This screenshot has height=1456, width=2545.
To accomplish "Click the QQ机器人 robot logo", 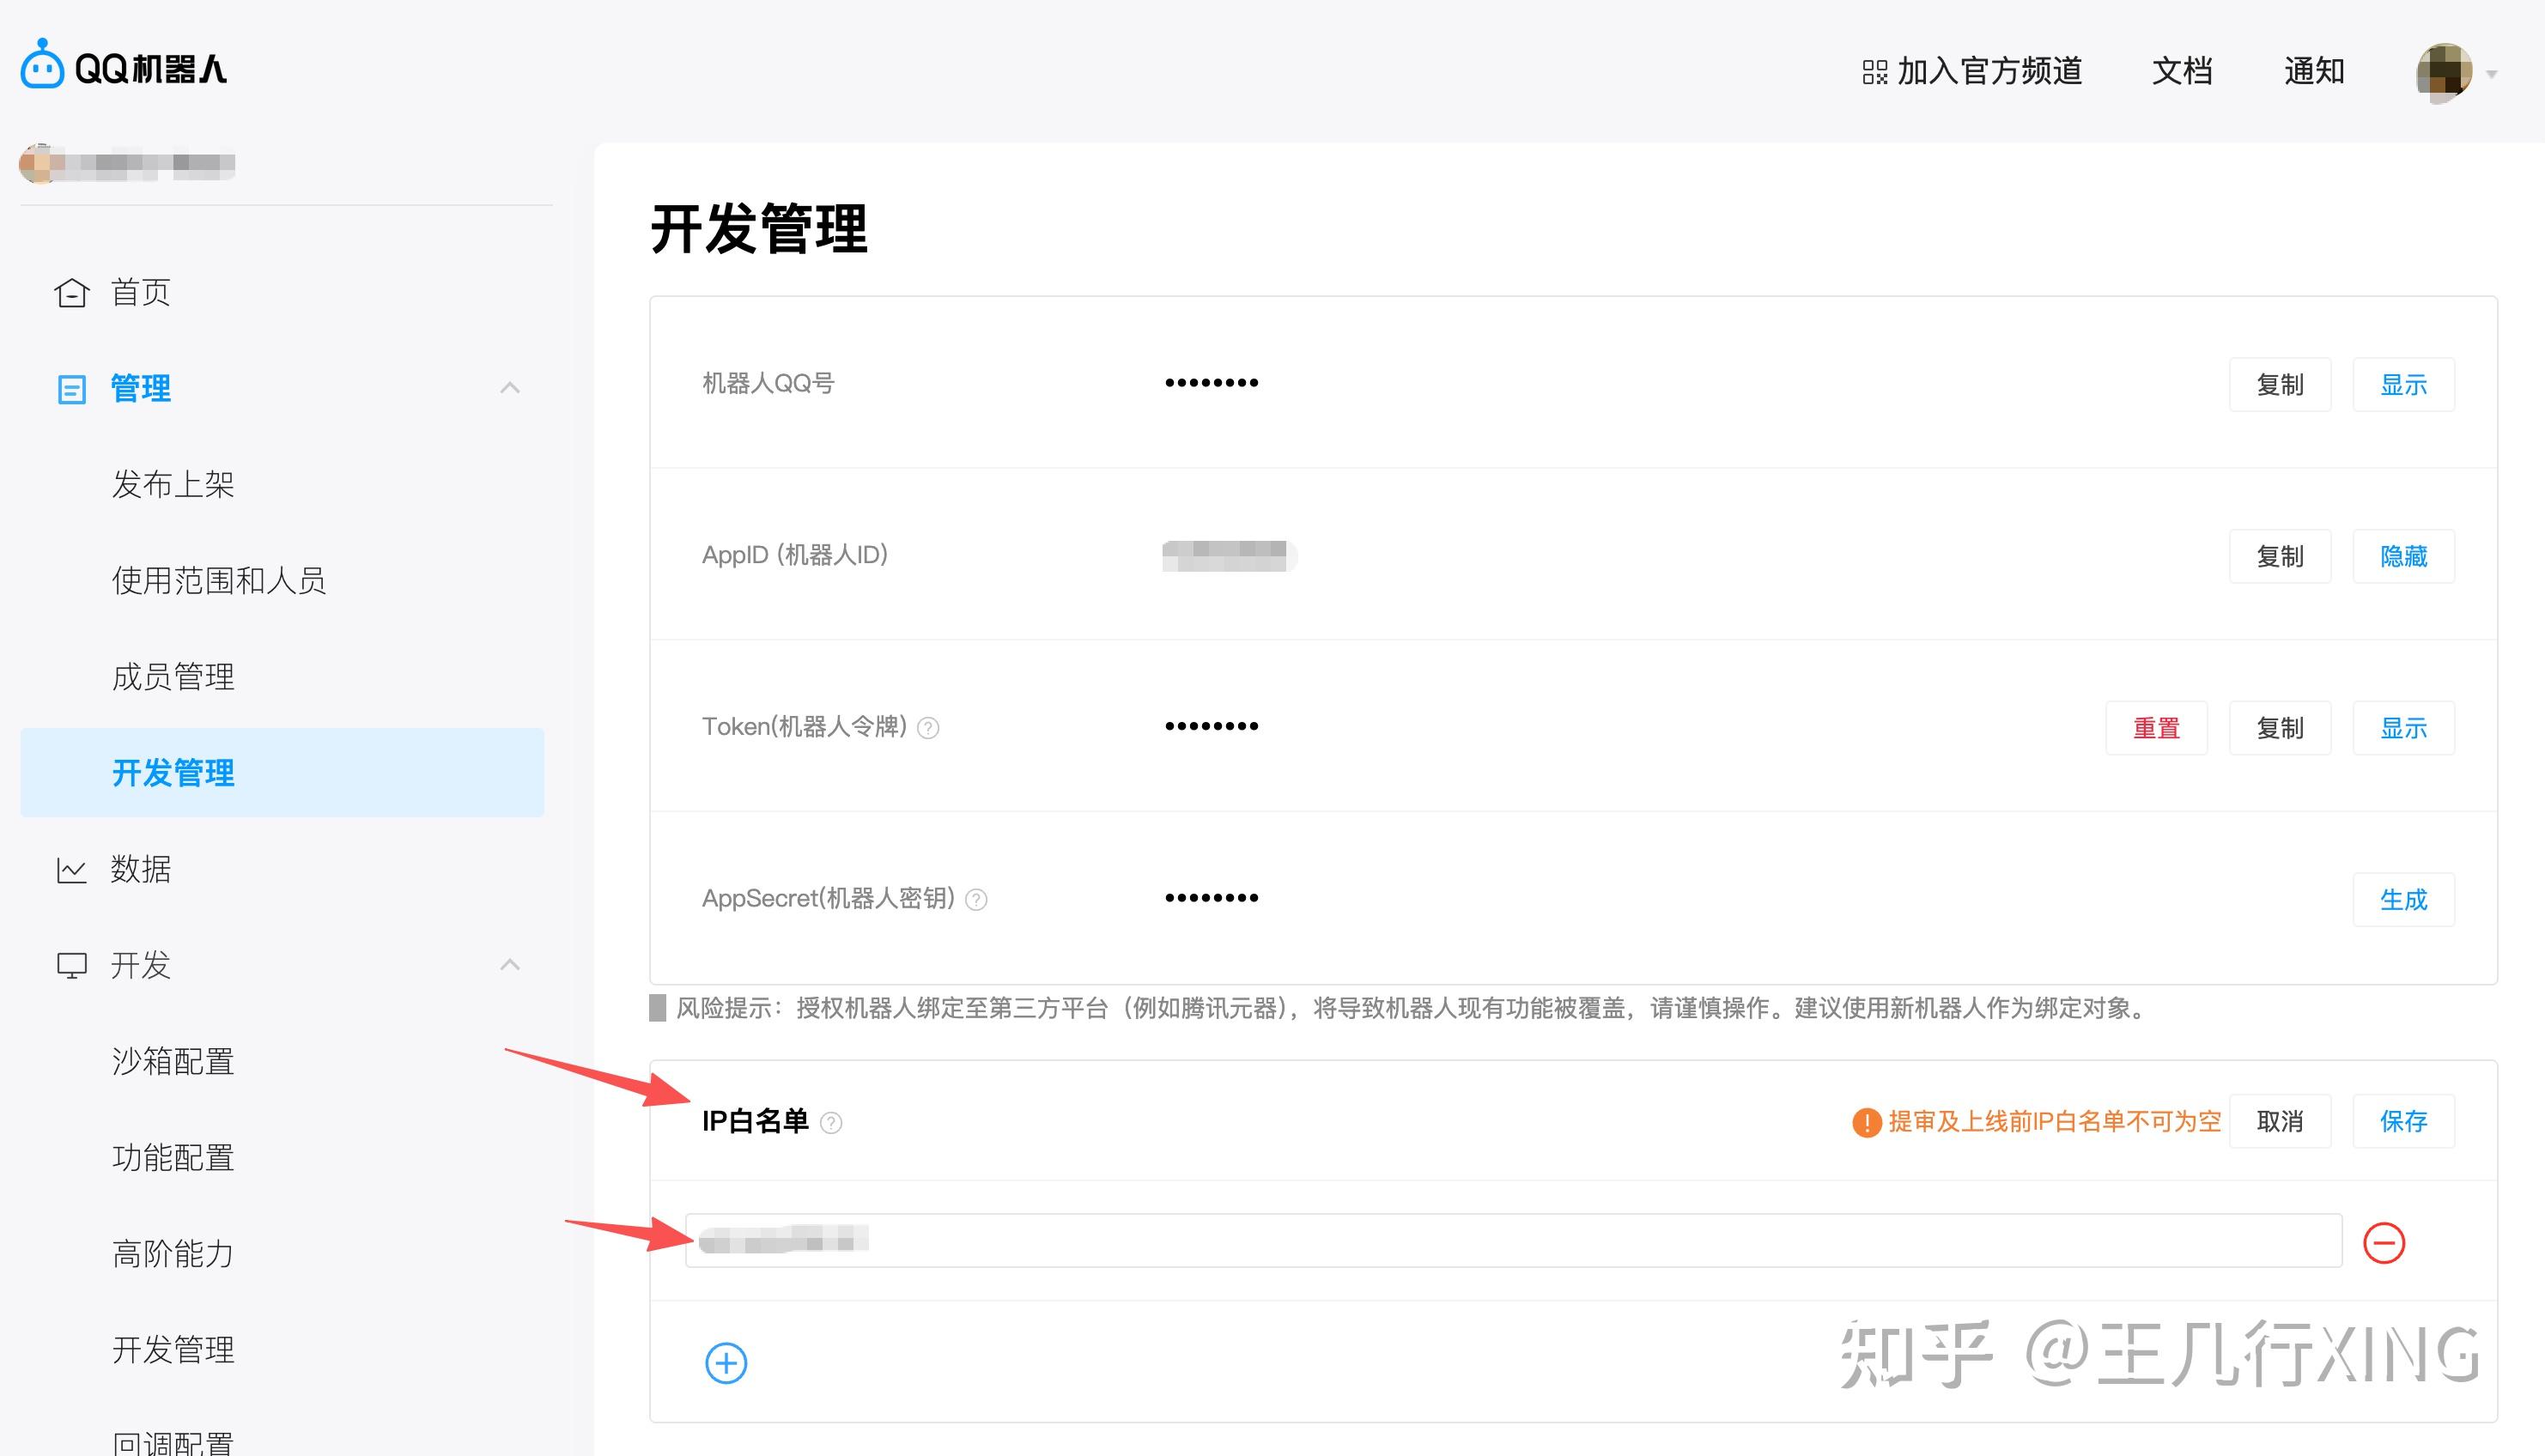I will tap(42, 66).
